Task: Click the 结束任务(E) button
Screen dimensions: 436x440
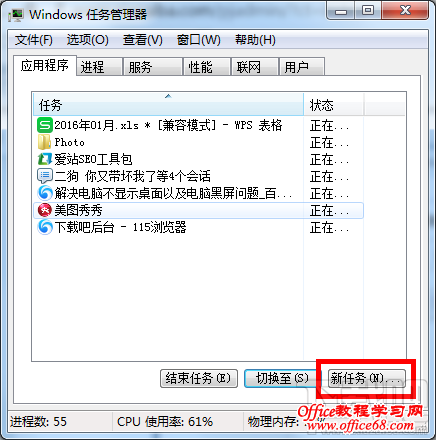Action: point(199,378)
